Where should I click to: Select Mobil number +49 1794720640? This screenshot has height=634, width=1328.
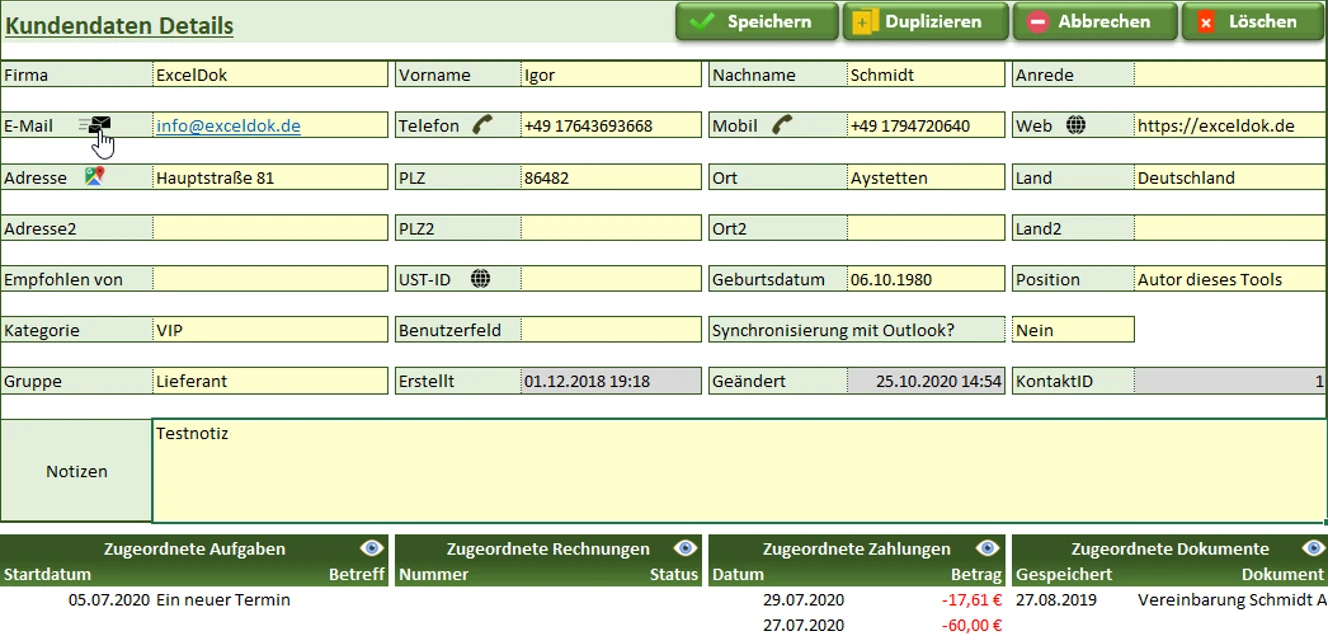pos(926,126)
